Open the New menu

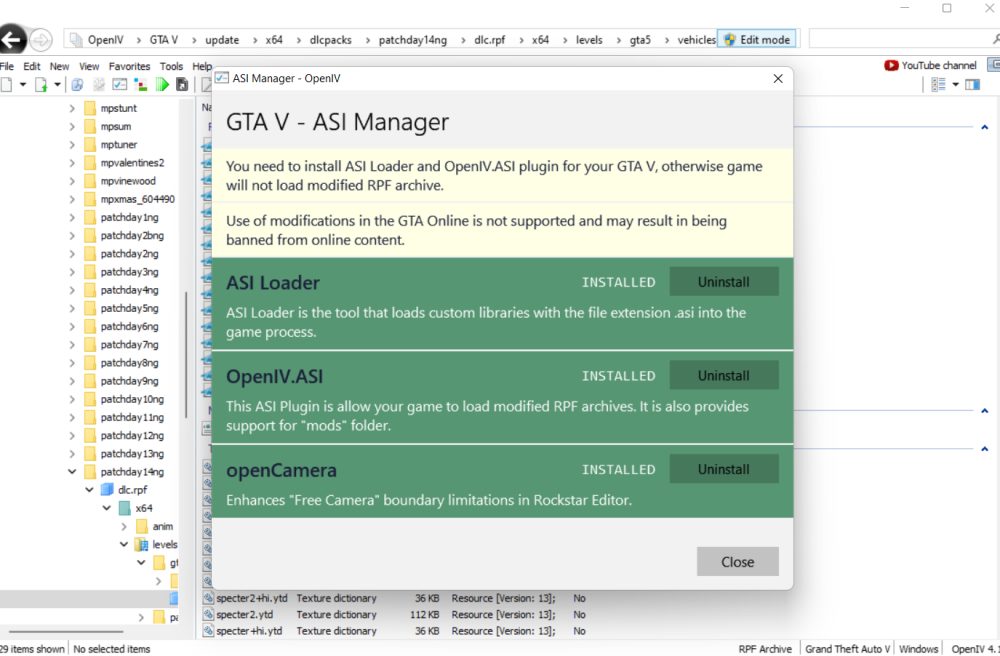(x=59, y=66)
